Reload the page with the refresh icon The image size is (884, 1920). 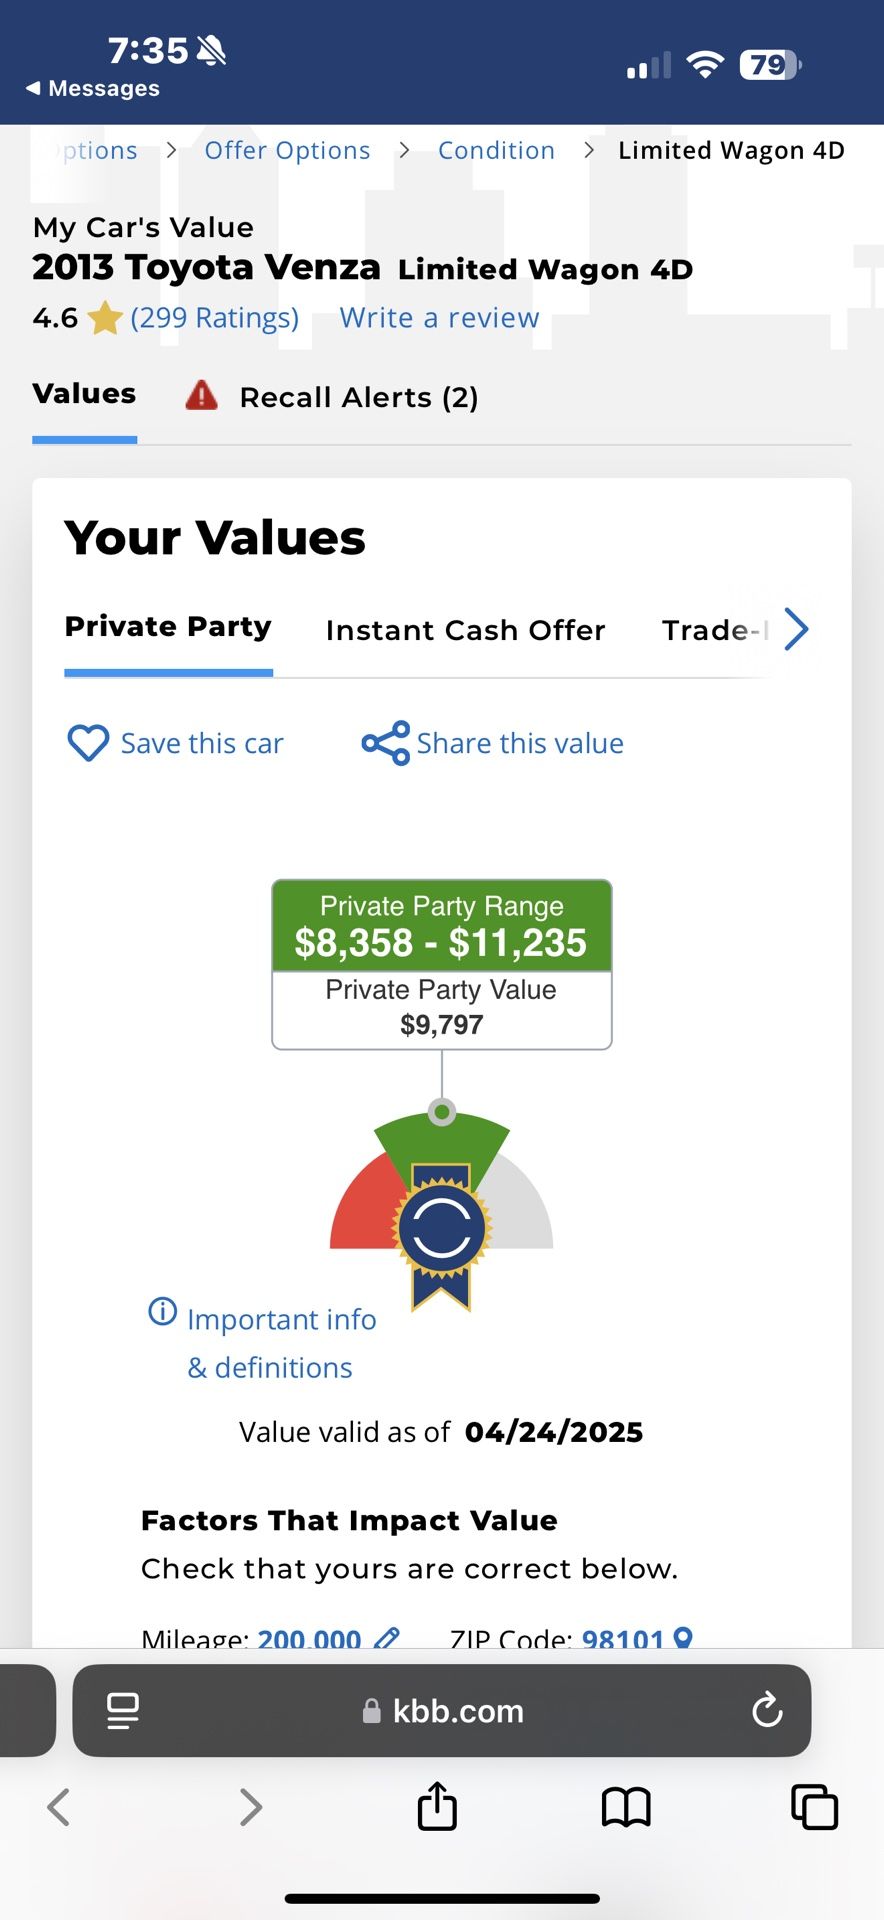pyautogui.click(x=767, y=1710)
